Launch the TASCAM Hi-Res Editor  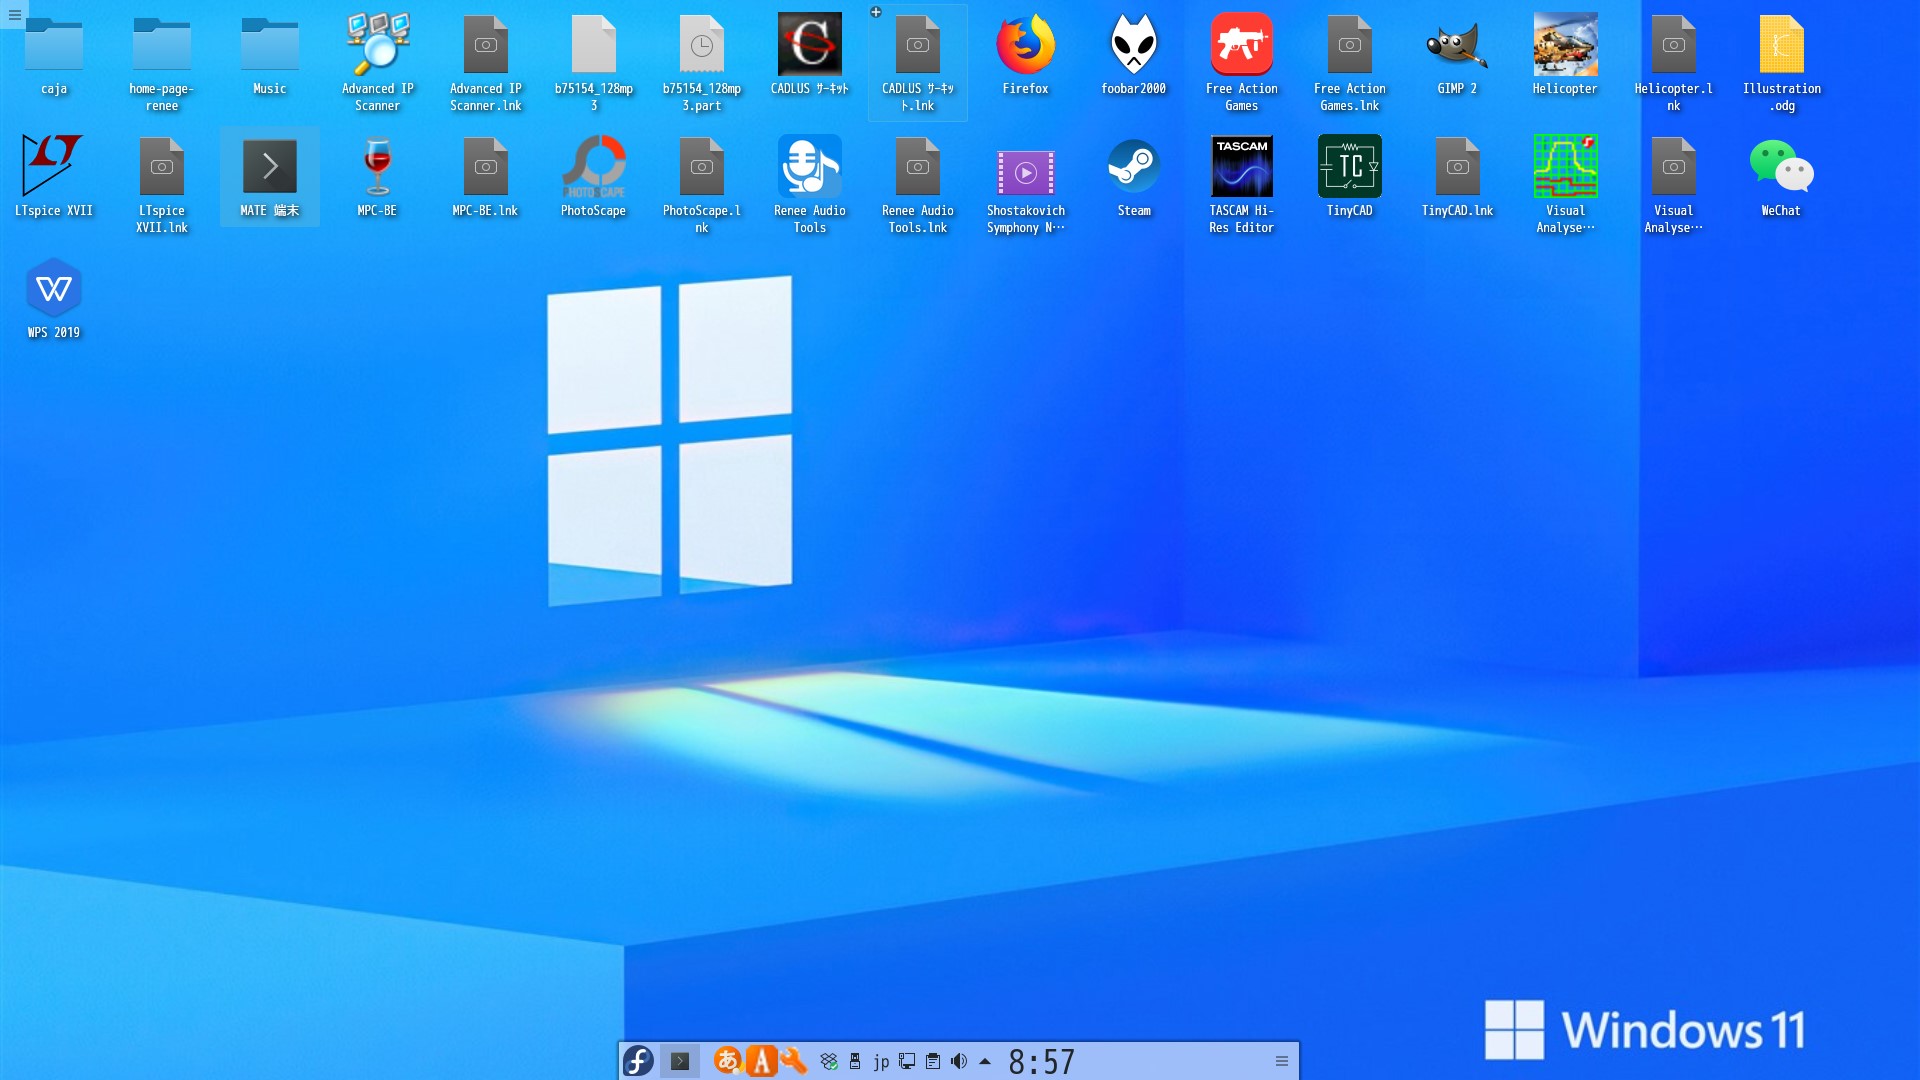tap(1242, 165)
